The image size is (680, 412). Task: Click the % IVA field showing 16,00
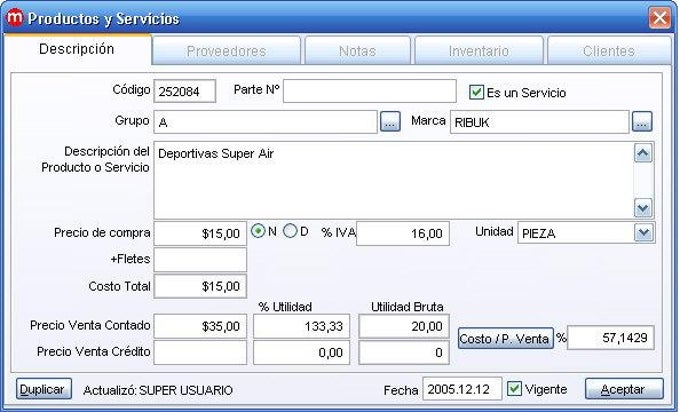[x=403, y=233]
